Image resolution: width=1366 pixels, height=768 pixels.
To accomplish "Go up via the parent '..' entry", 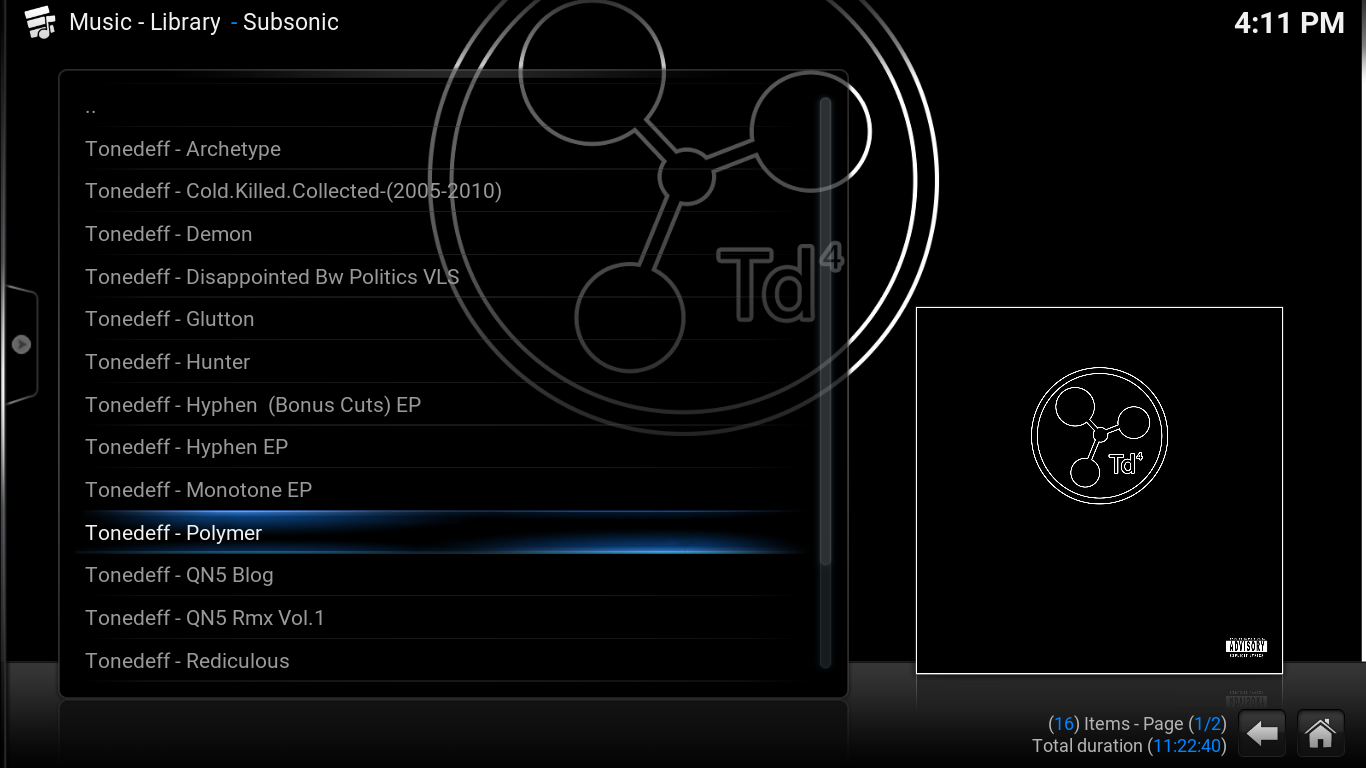I will point(91,108).
